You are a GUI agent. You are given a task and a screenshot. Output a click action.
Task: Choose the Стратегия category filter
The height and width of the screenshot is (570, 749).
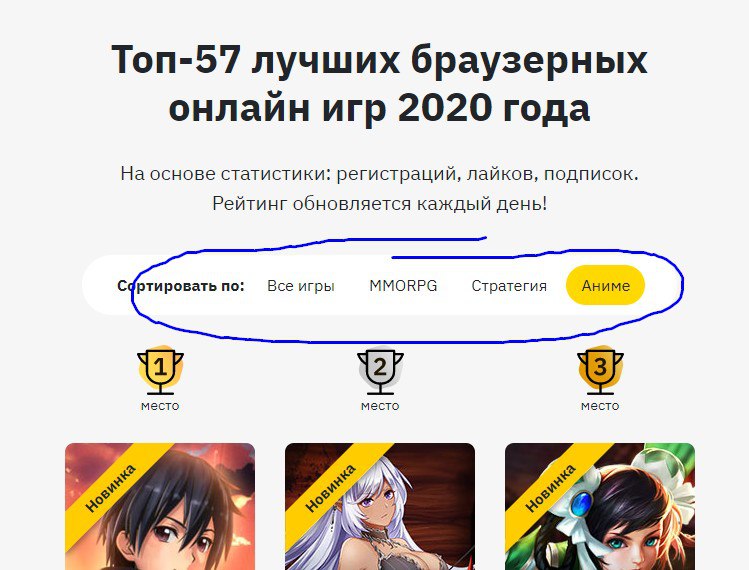tap(509, 285)
